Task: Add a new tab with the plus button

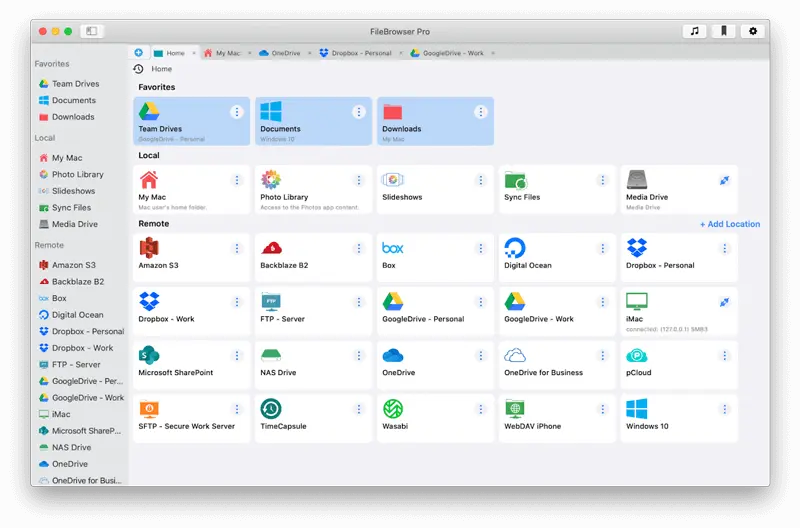Action: 138,53
